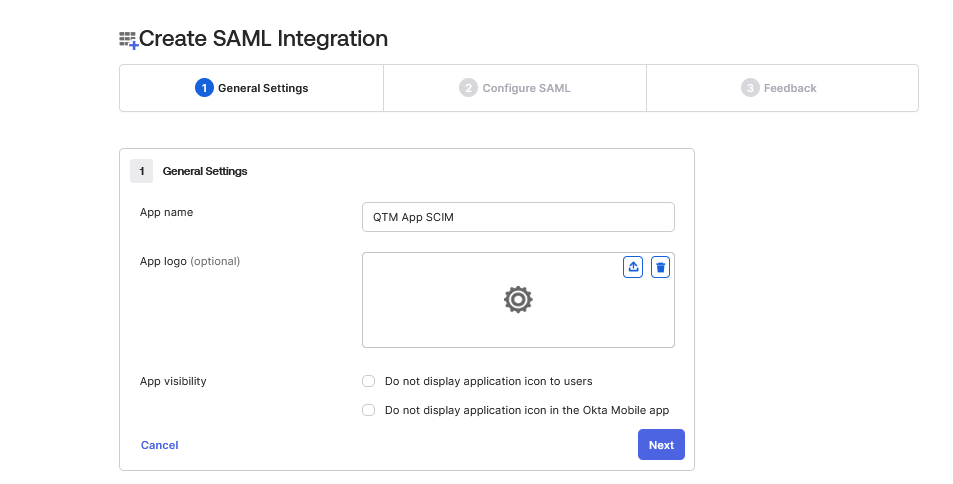Click the app grid icon beside the title
Screen dimensions: 953x484
click(x=129, y=40)
